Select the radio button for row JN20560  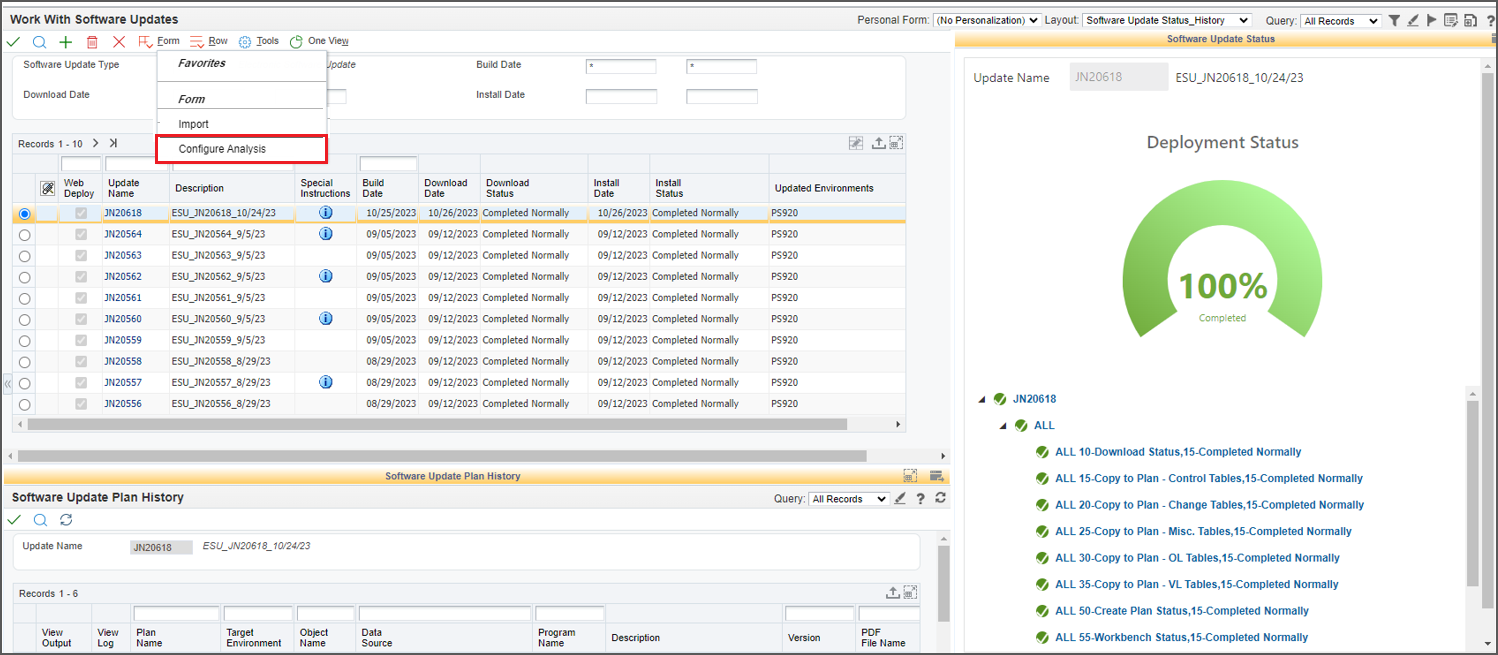25,320
